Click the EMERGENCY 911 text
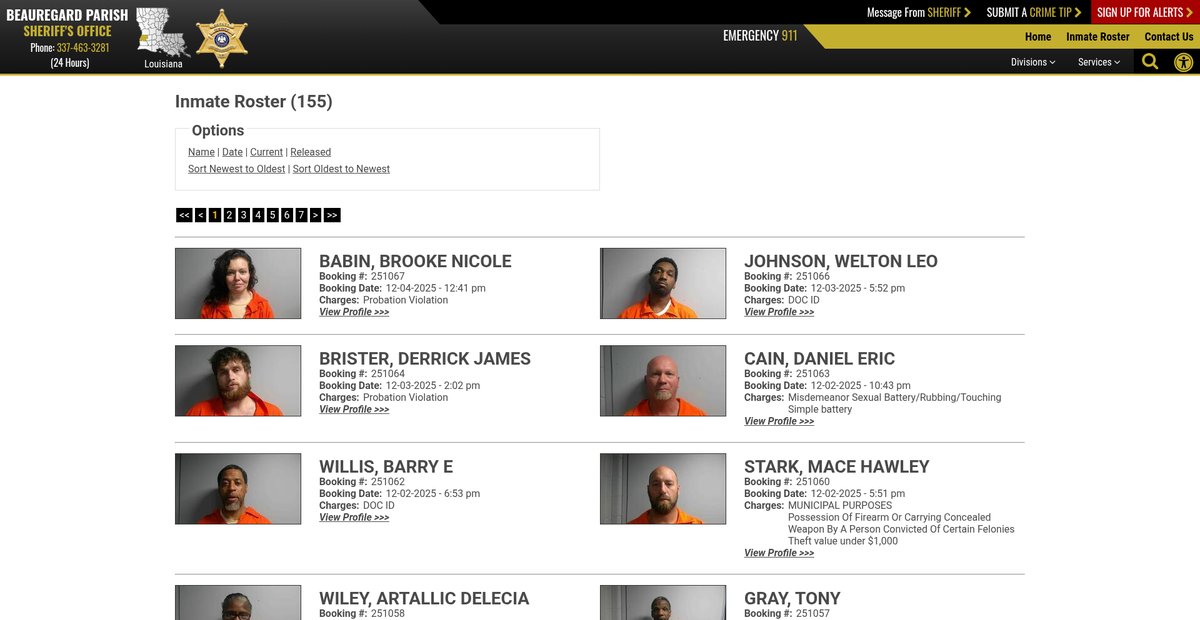This screenshot has width=1200, height=620. point(760,36)
